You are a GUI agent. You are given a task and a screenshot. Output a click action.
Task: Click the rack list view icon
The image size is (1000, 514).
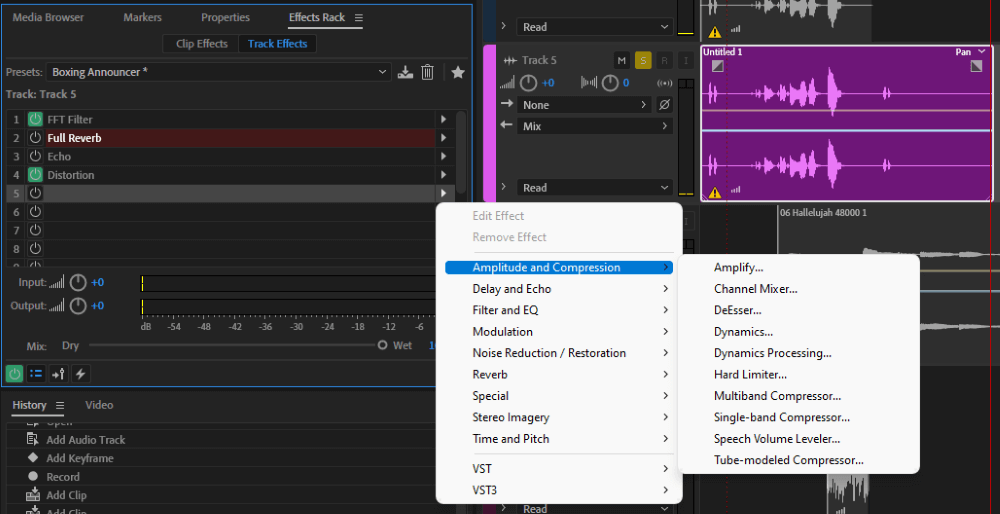pyautogui.click(x=36, y=374)
